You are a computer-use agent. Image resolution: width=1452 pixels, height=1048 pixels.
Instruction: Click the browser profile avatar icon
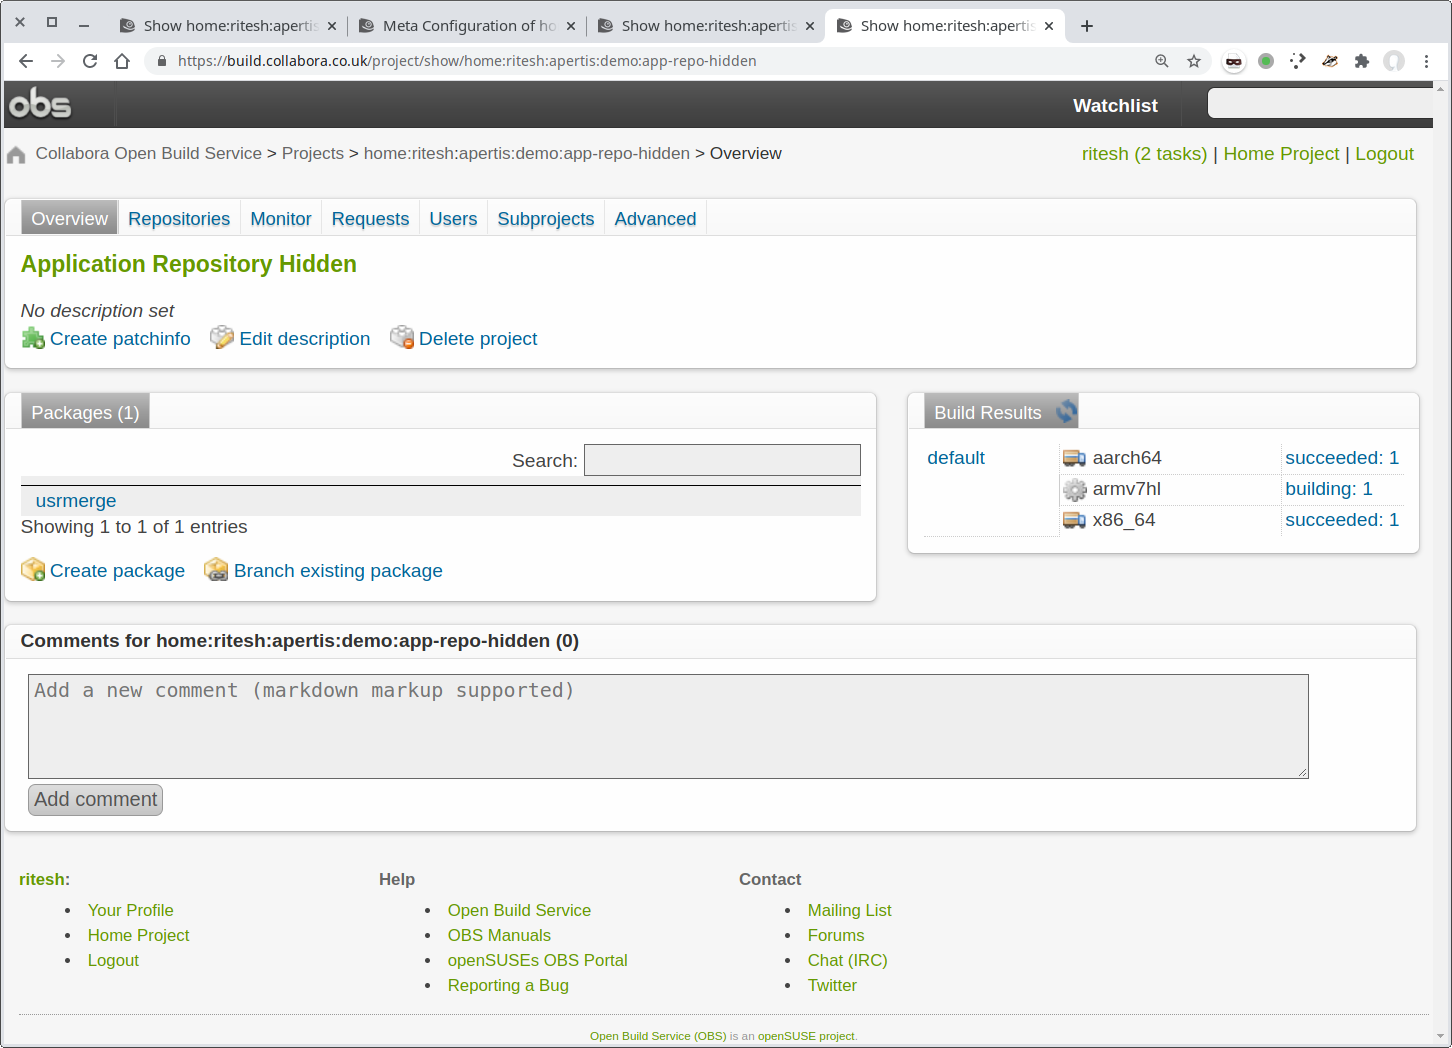(1394, 61)
